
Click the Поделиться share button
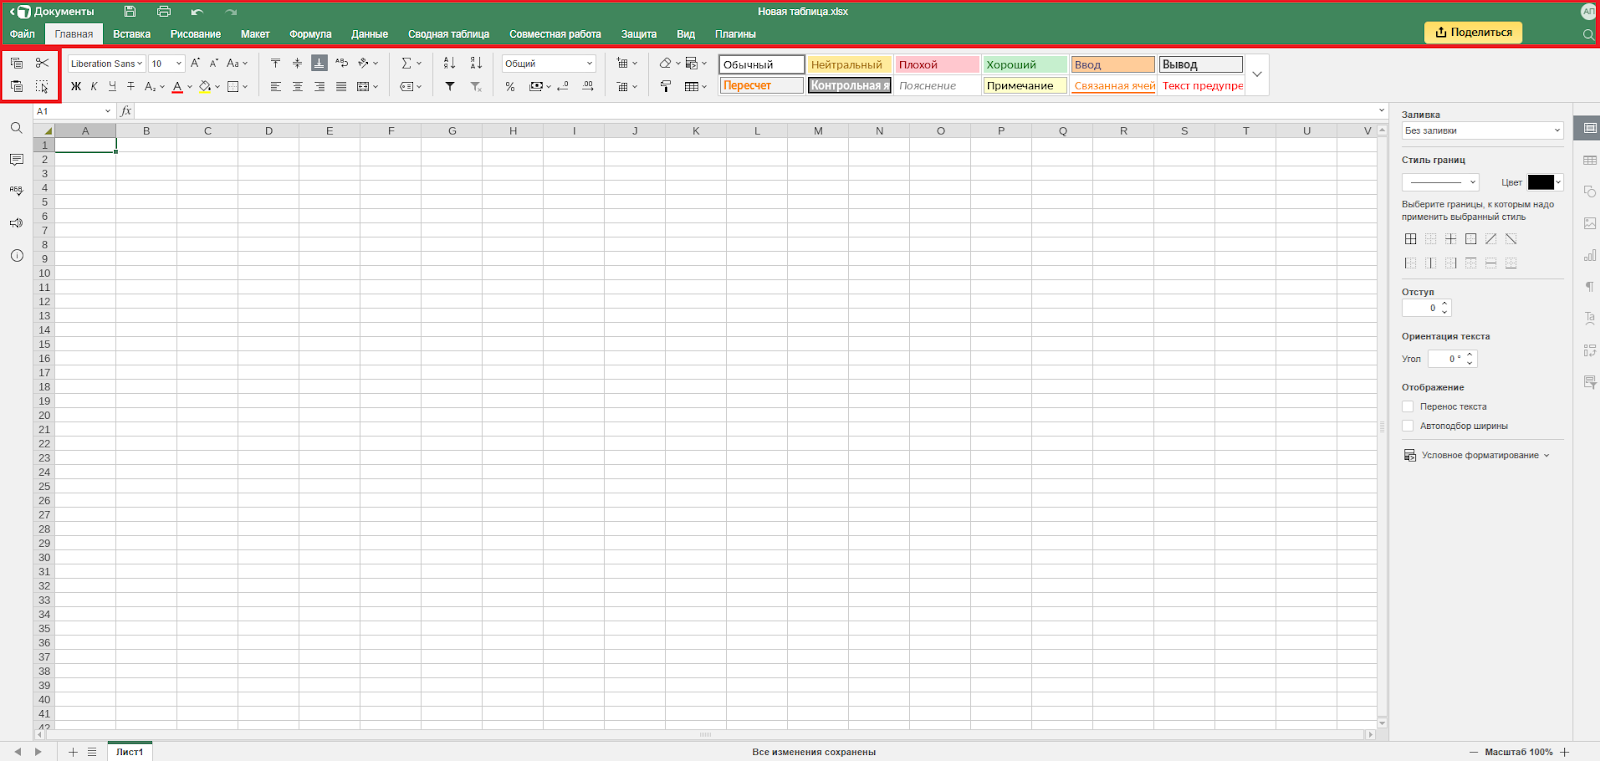(1473, 32)
